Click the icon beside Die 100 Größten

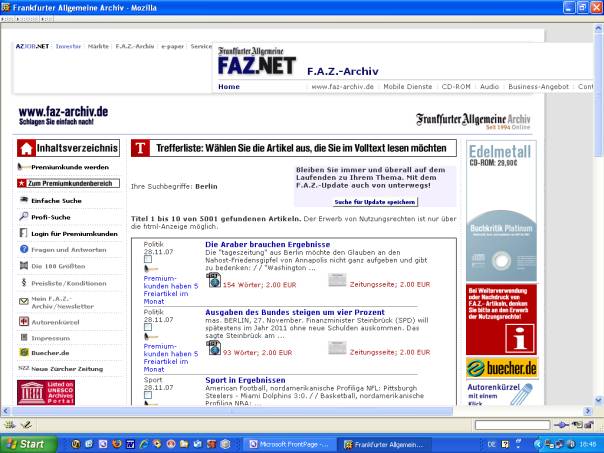click(24, 266)
